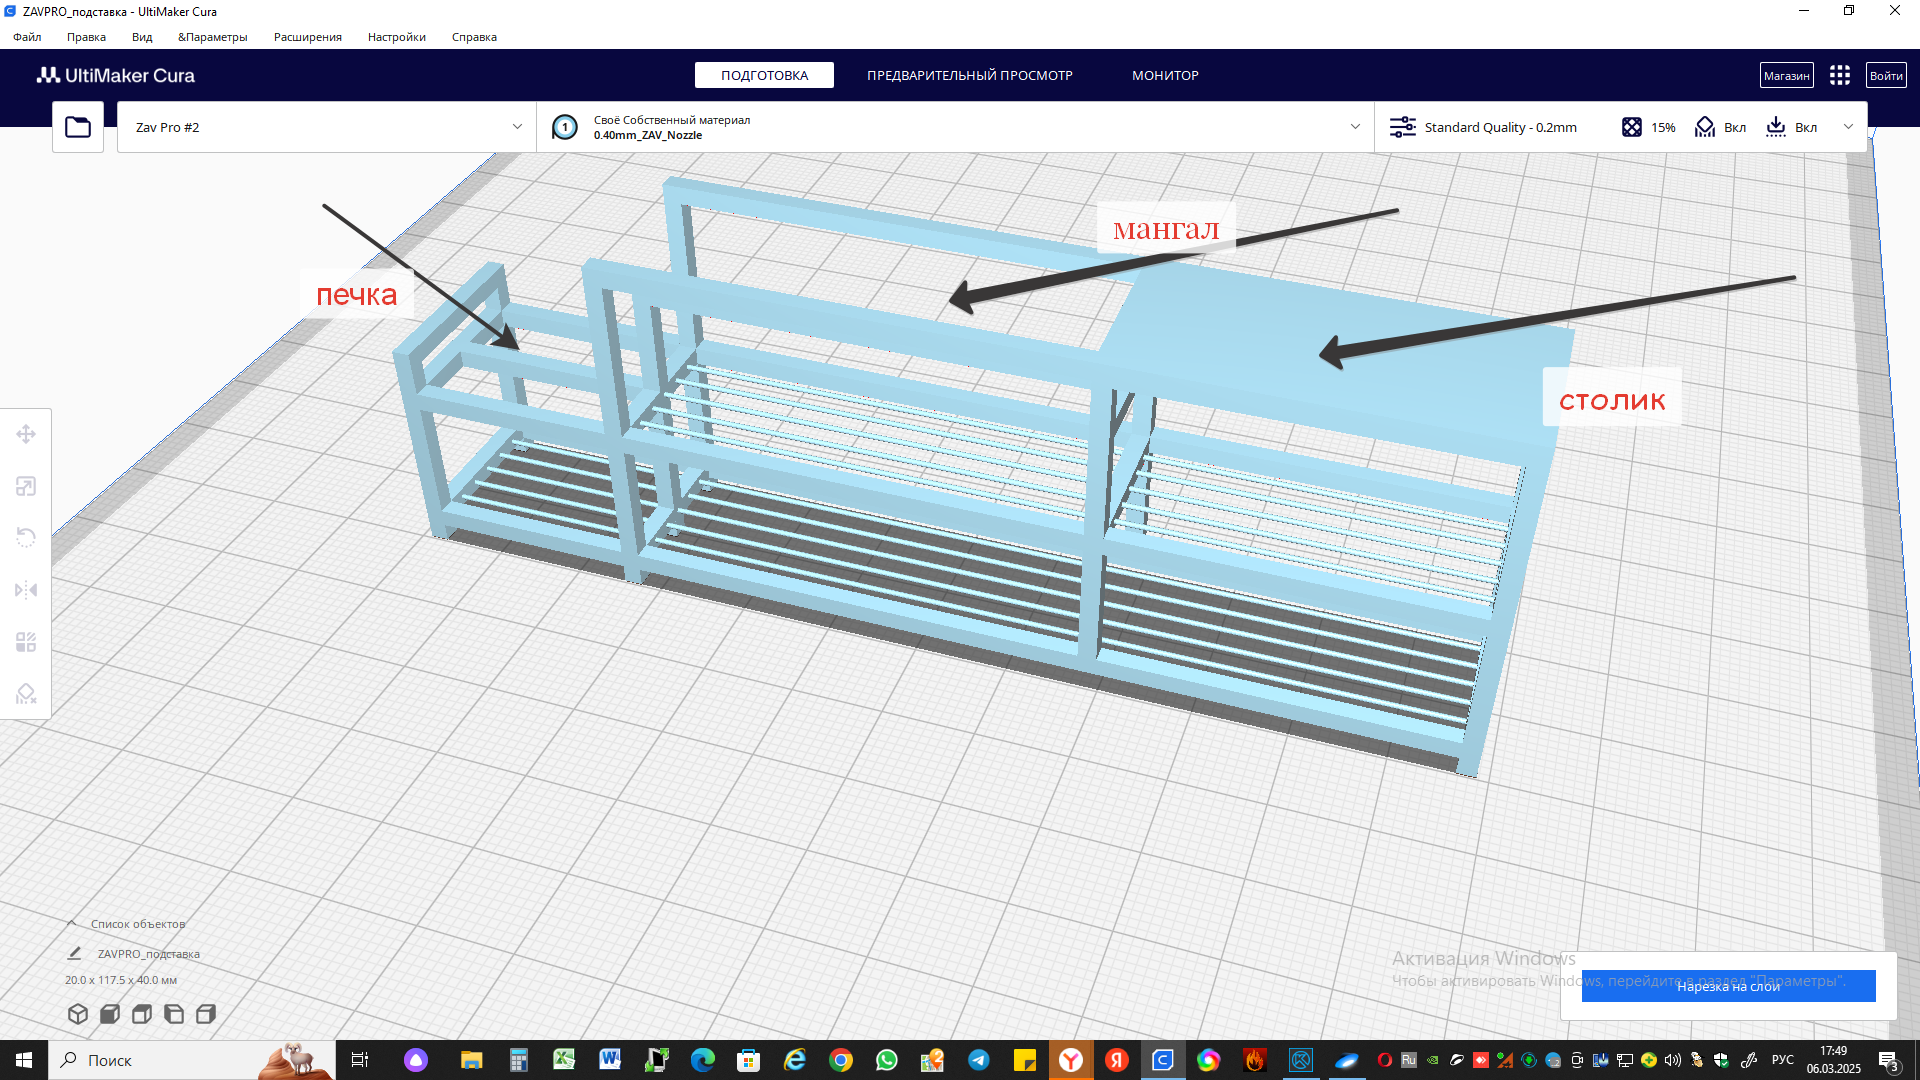The image size is (1920, 1080).
Task: Select the Rotate tool
Action: click(26, 538)
